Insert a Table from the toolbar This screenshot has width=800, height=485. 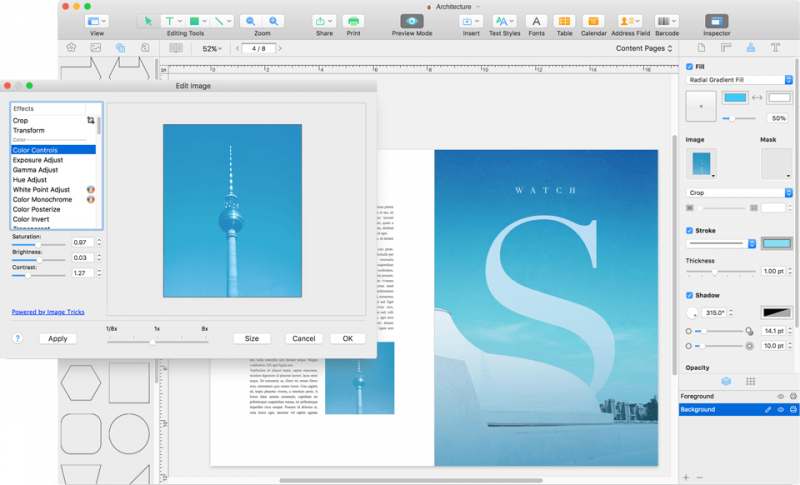point(564,20)
